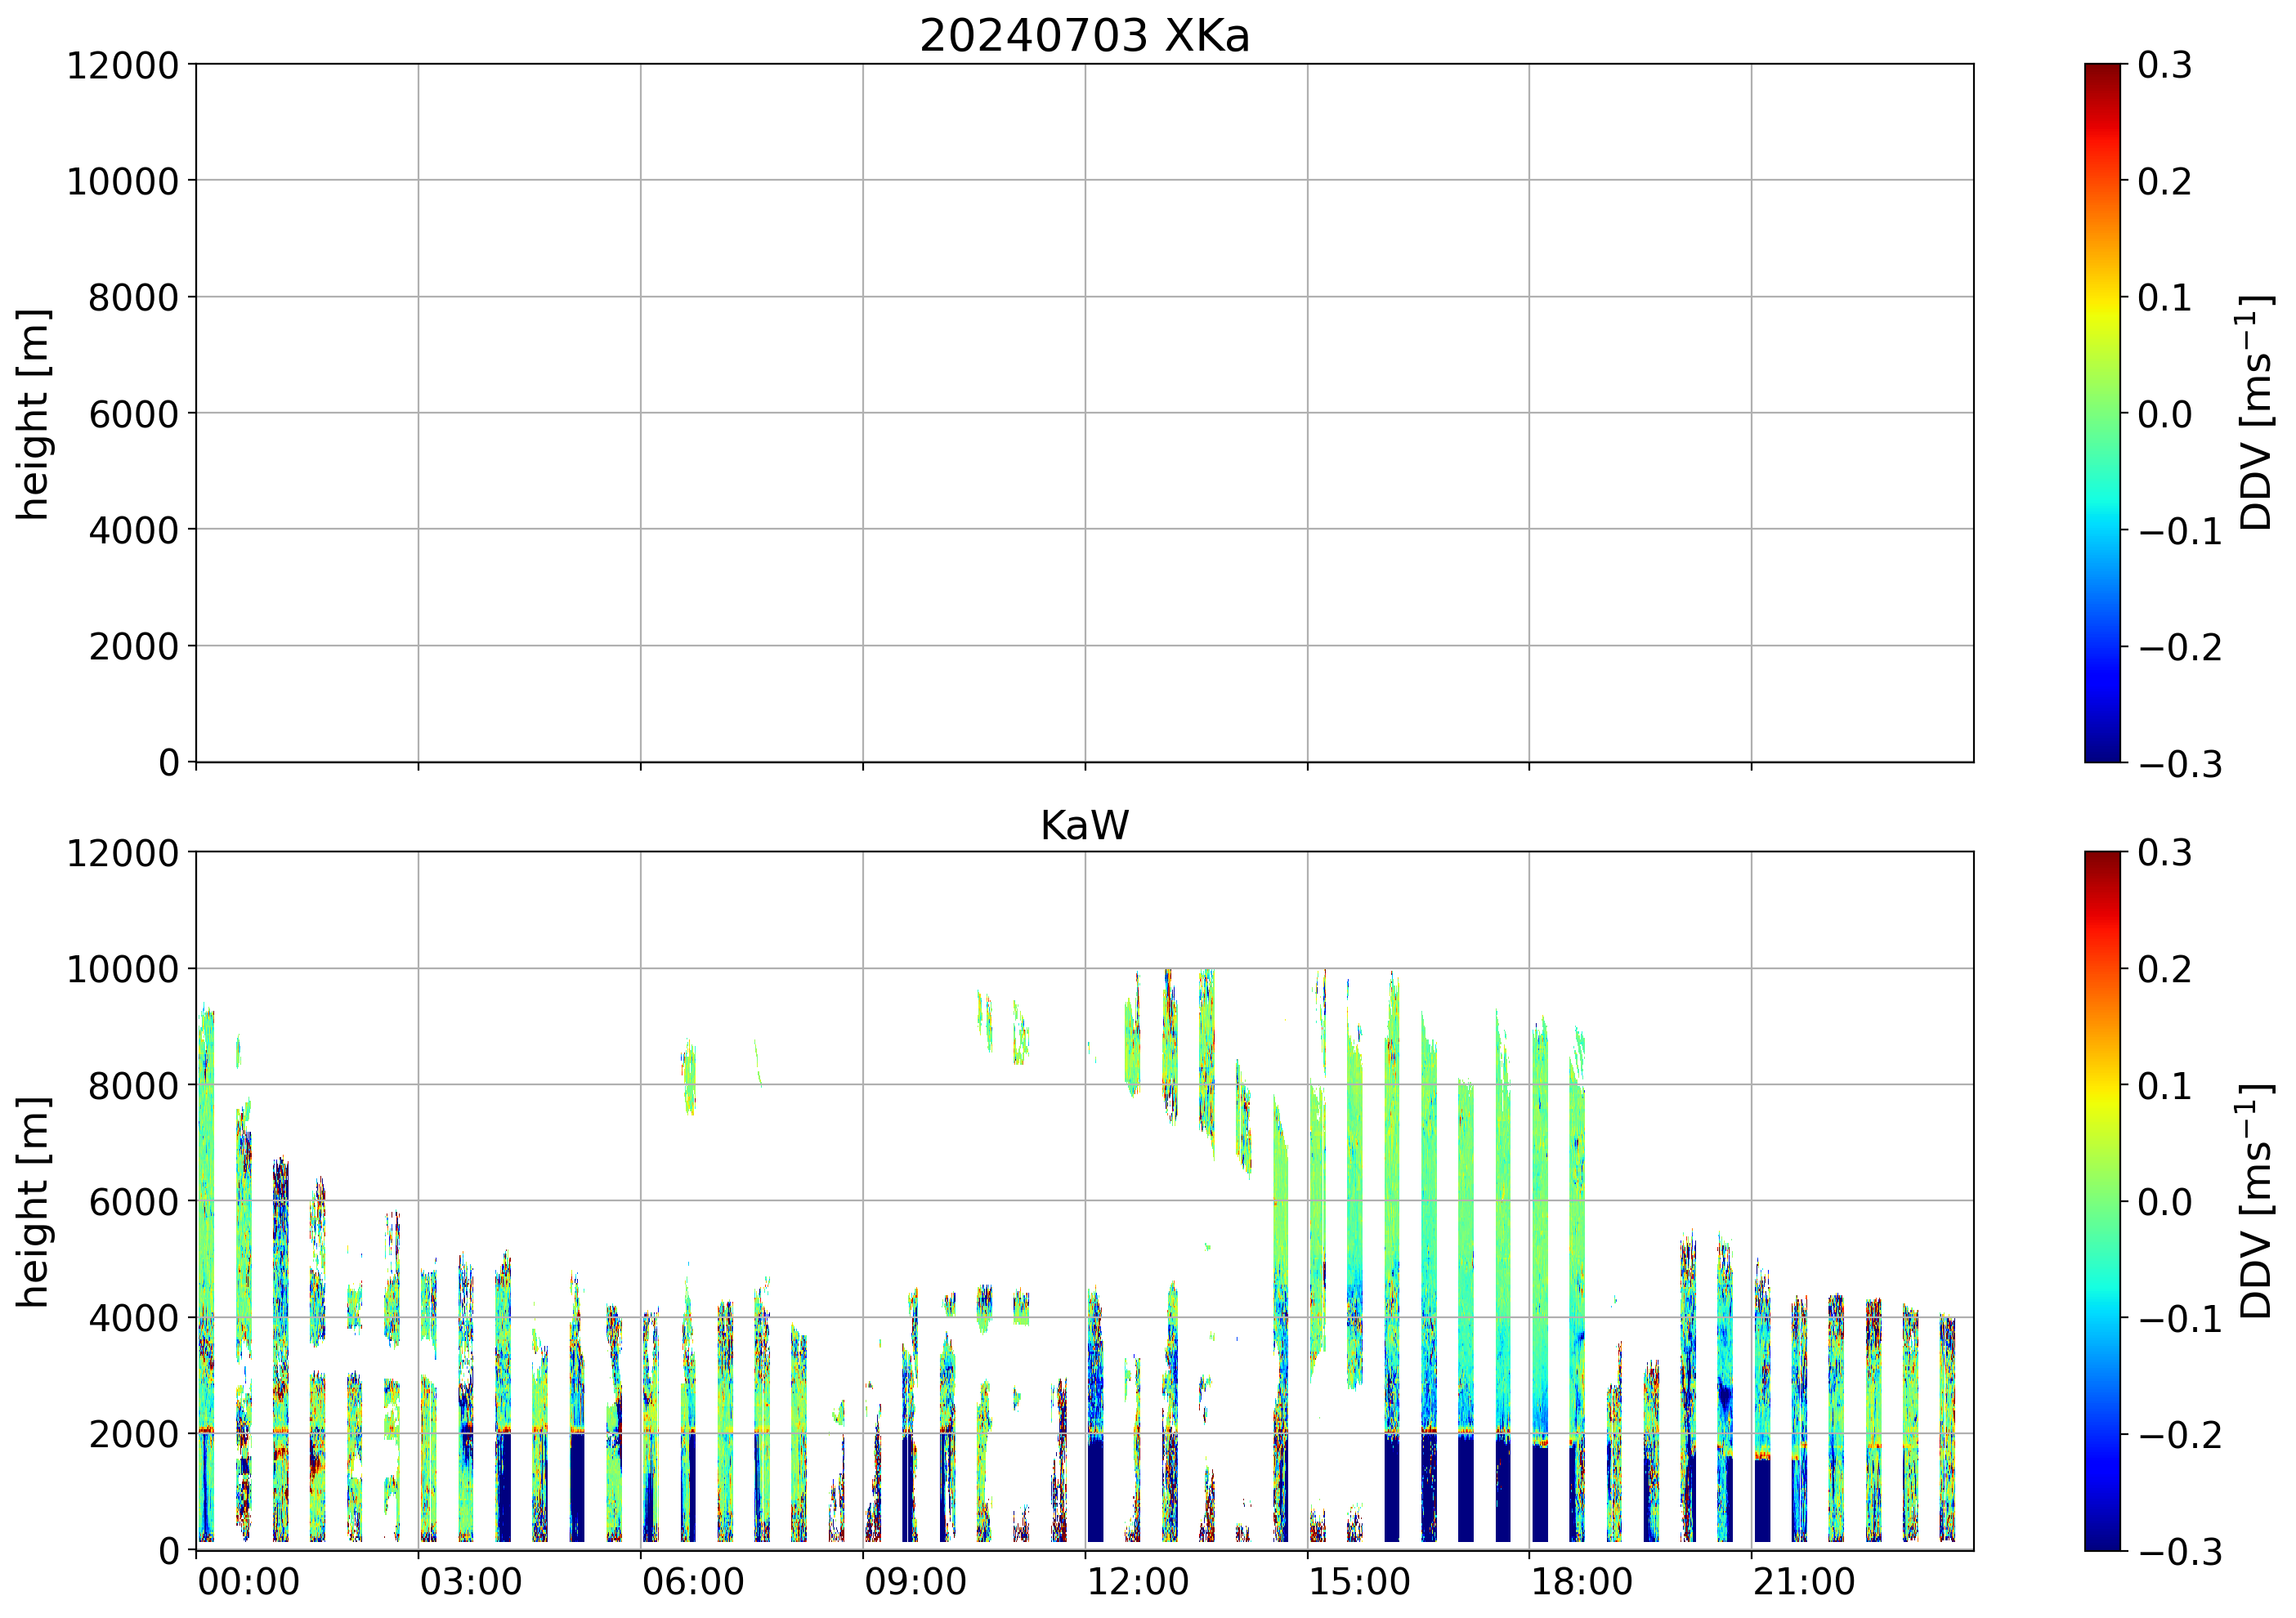This screenshot has width=2296, height=1618.
Task: Click the bottom plot's height [m] axis label
Action: pos(34,1202)
